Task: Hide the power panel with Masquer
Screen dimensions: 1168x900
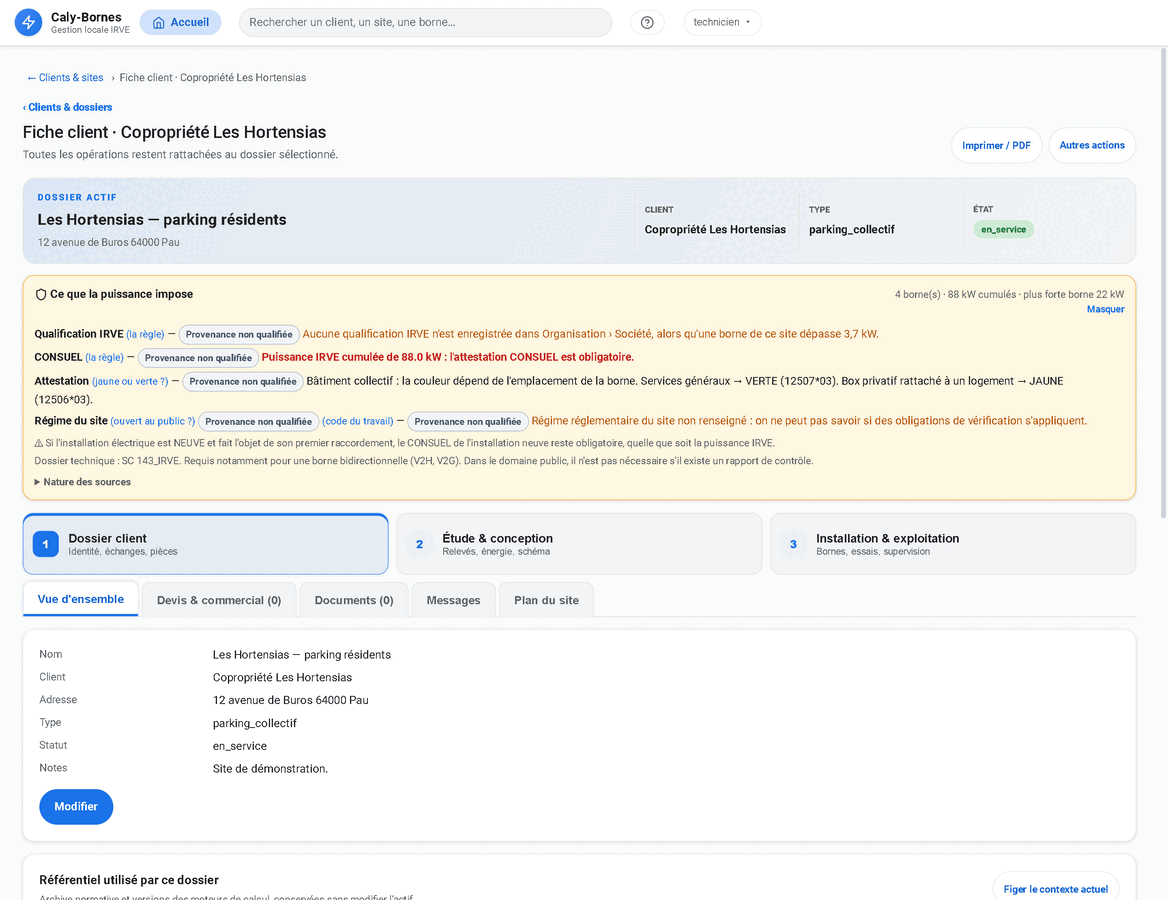Action: (x=1105, y=309)
